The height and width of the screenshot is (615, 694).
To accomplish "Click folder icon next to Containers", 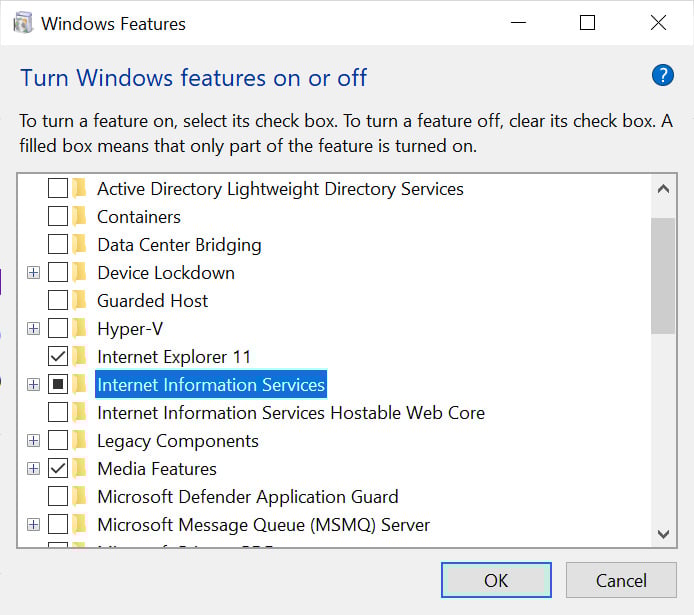I will pyautogui.click(x=80, y=217).
